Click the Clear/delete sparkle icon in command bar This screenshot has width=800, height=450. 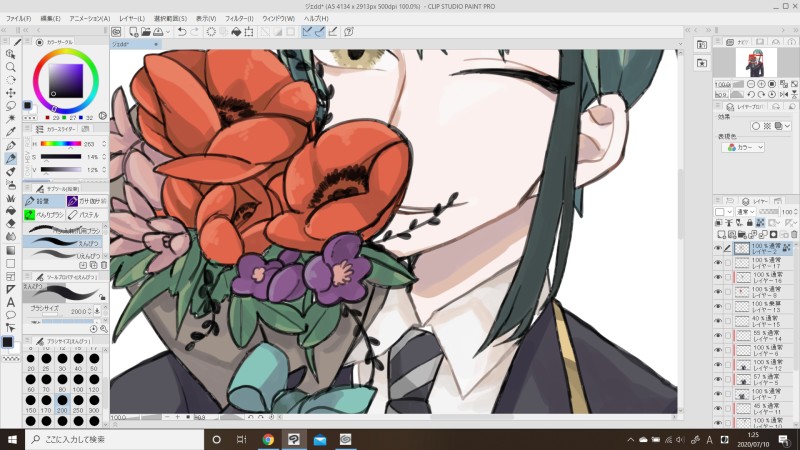(211, 32)
